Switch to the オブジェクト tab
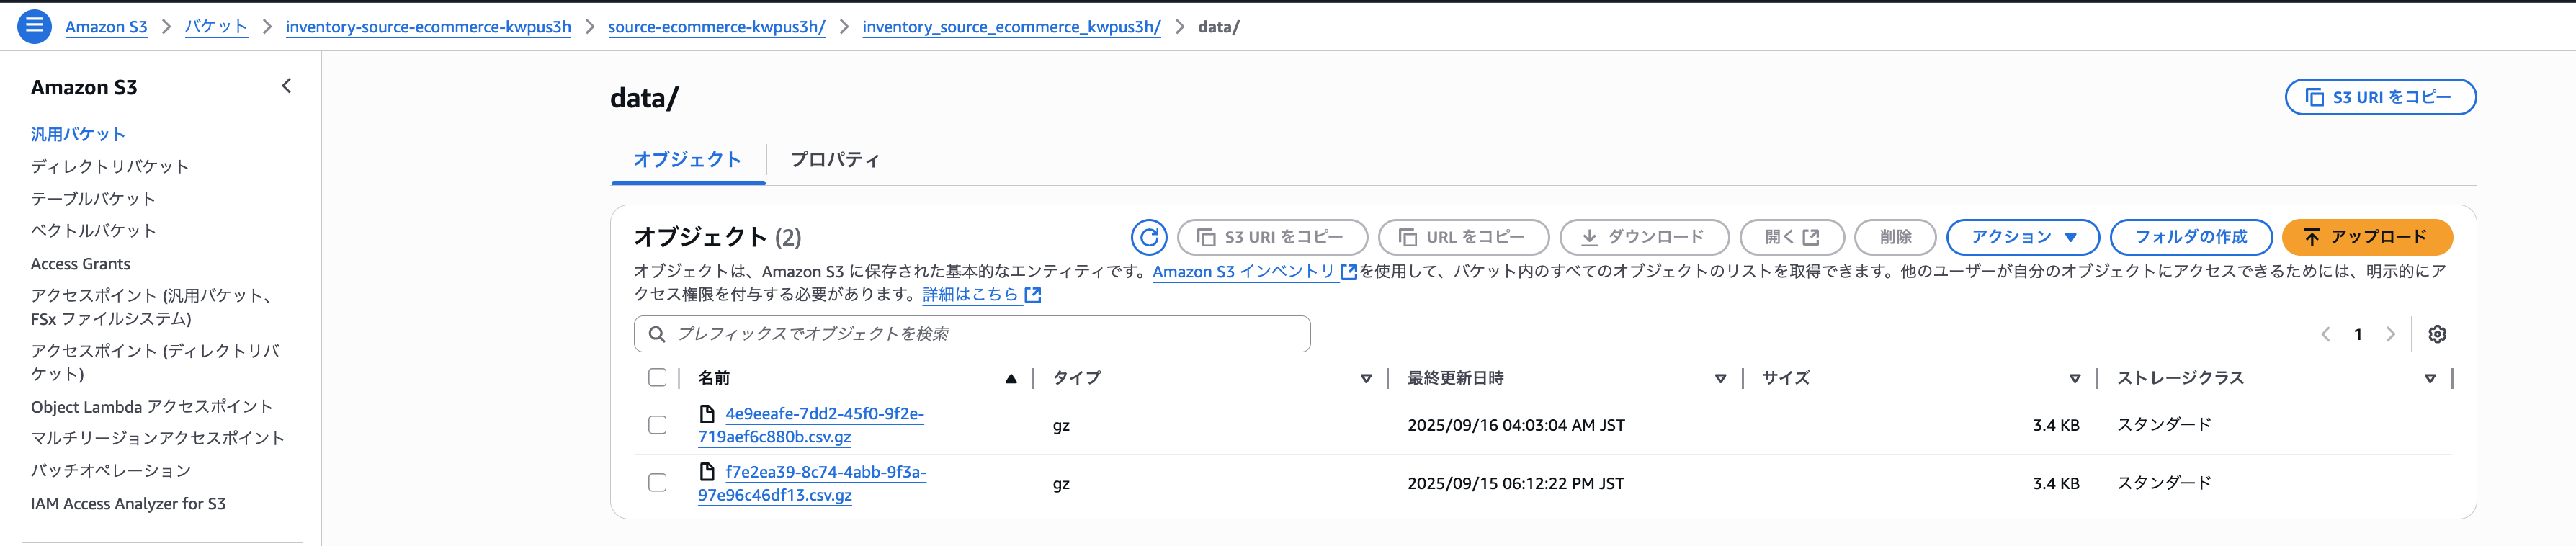Viewport: 2576px width, 546px height. [687, 160]
